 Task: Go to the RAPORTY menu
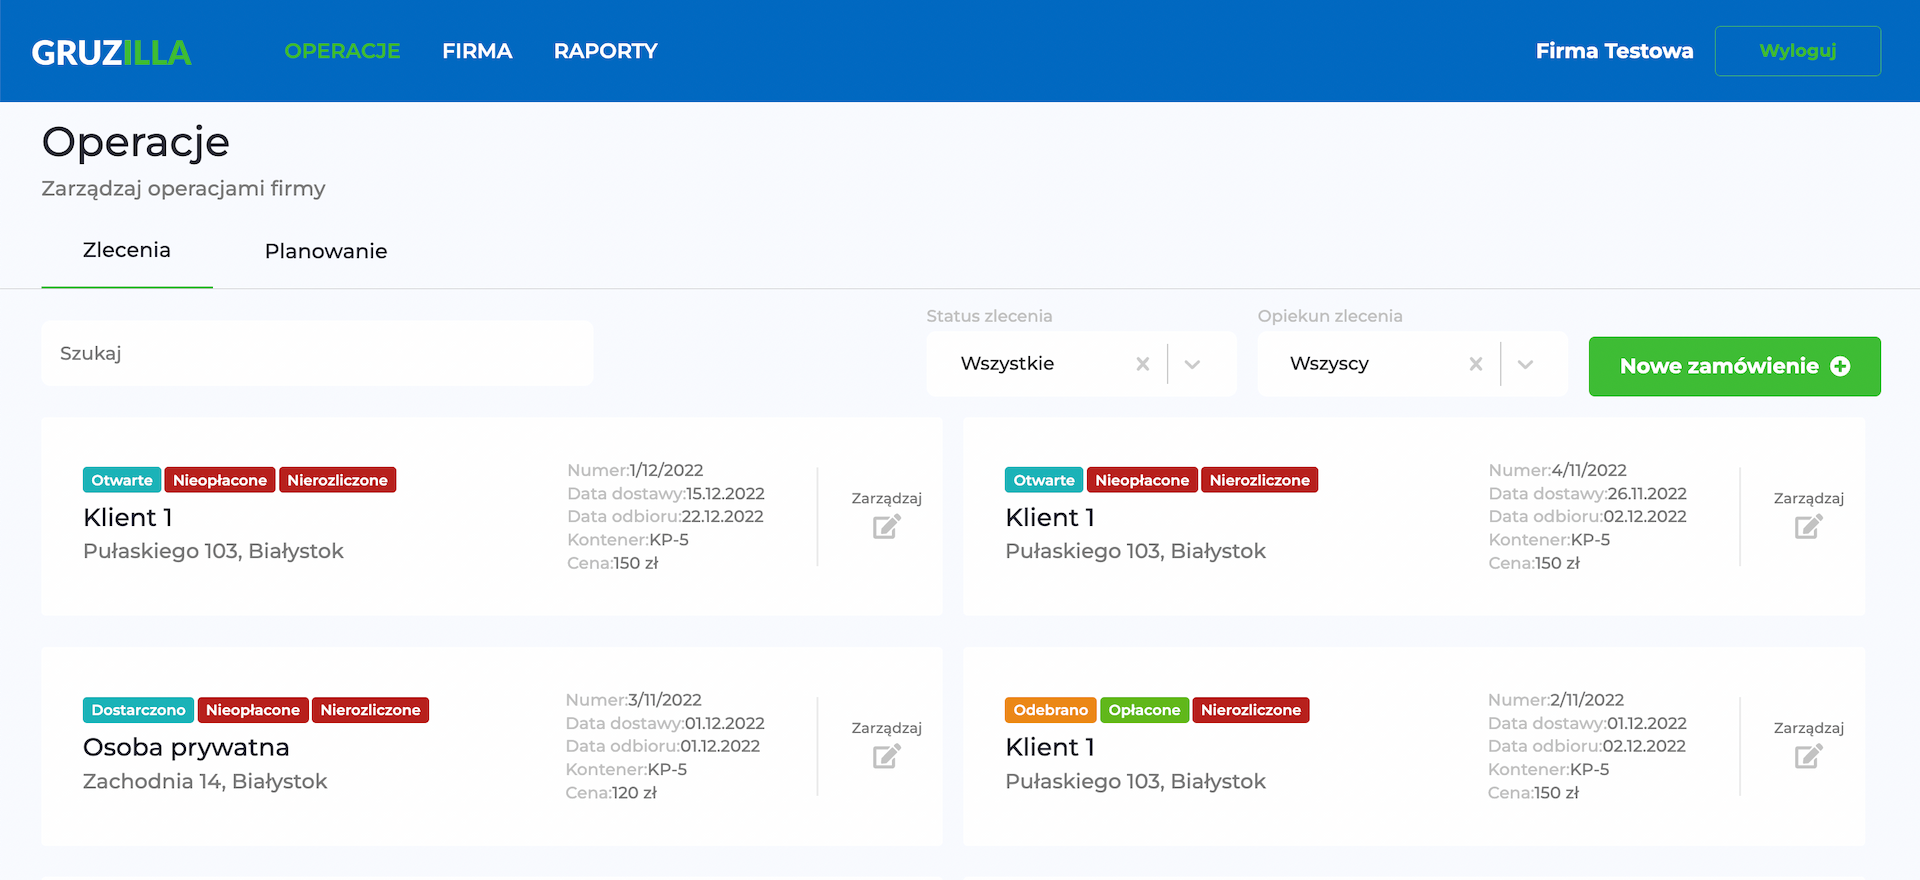(x=605, y=51)
